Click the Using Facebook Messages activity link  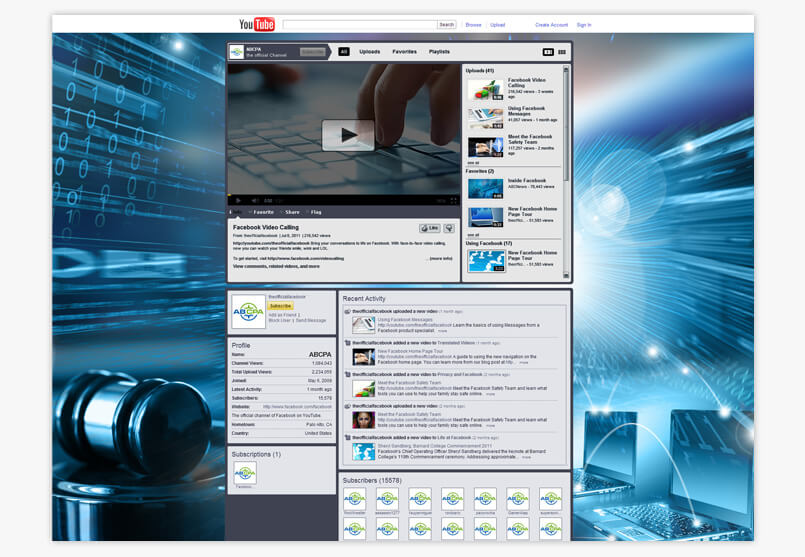tap(405, 319)
